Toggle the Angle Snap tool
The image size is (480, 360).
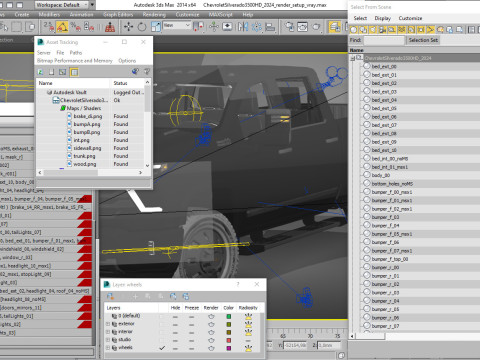point(62,27)
